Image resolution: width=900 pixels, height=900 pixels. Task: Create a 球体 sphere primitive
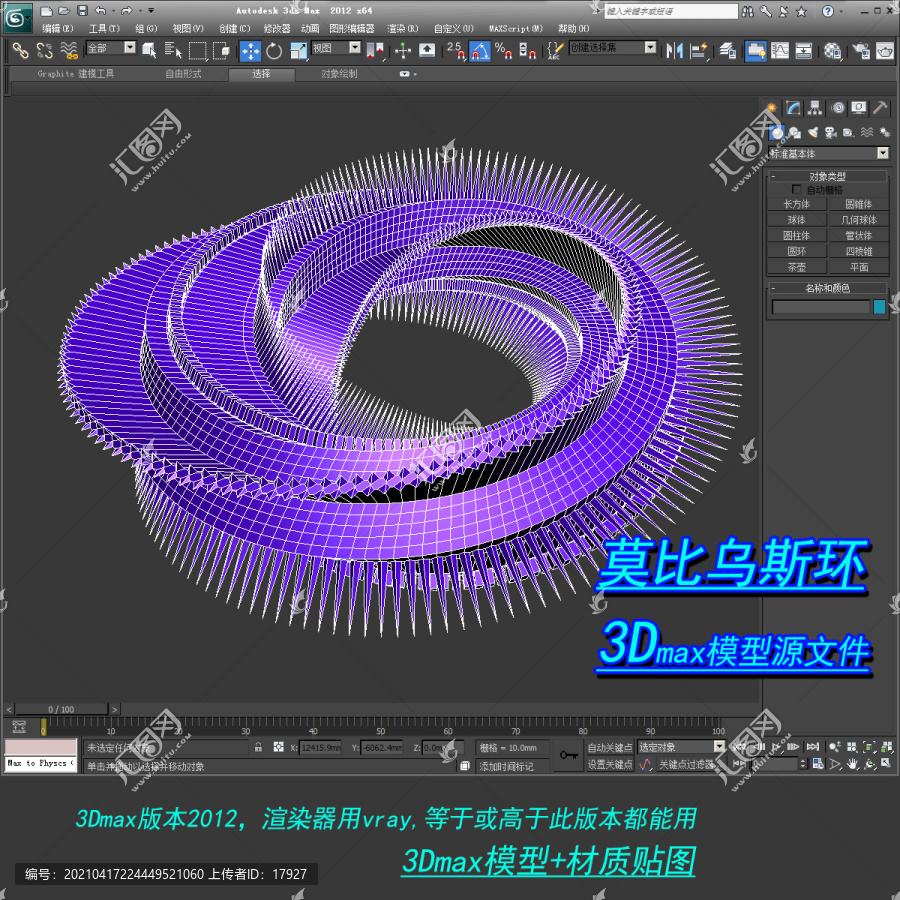click(796, 220)
